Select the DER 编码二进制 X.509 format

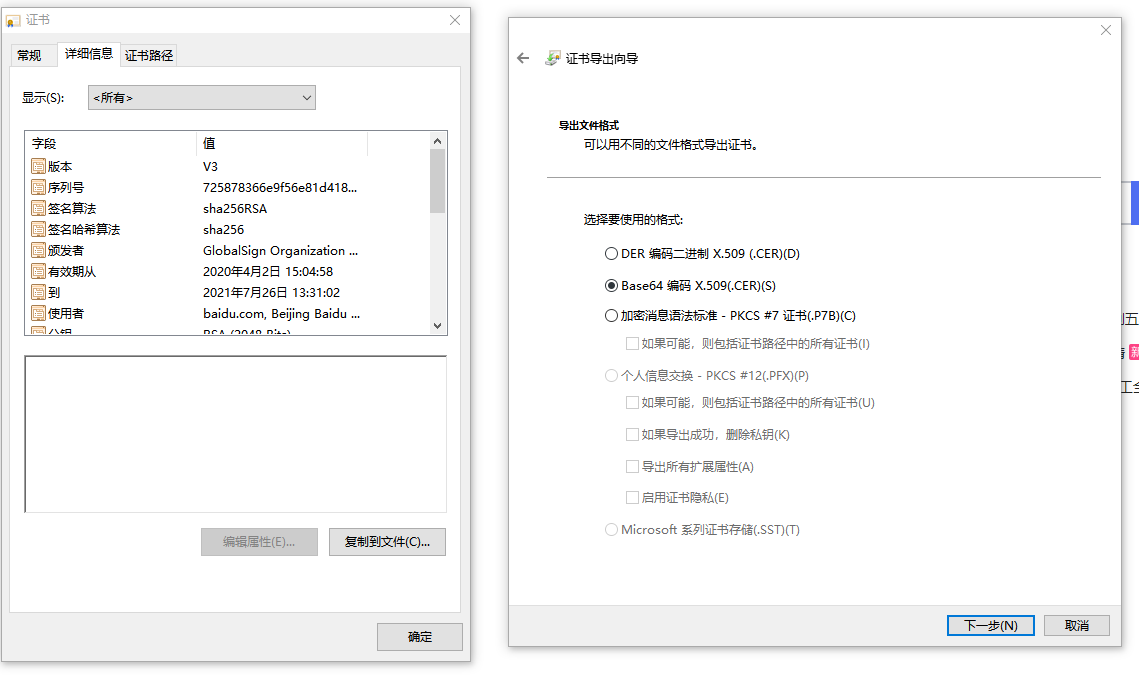(611, 254)
